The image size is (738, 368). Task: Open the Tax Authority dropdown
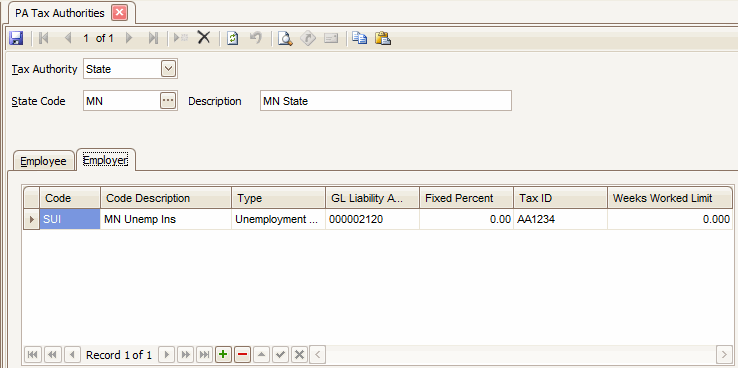[x=168, y=69]
